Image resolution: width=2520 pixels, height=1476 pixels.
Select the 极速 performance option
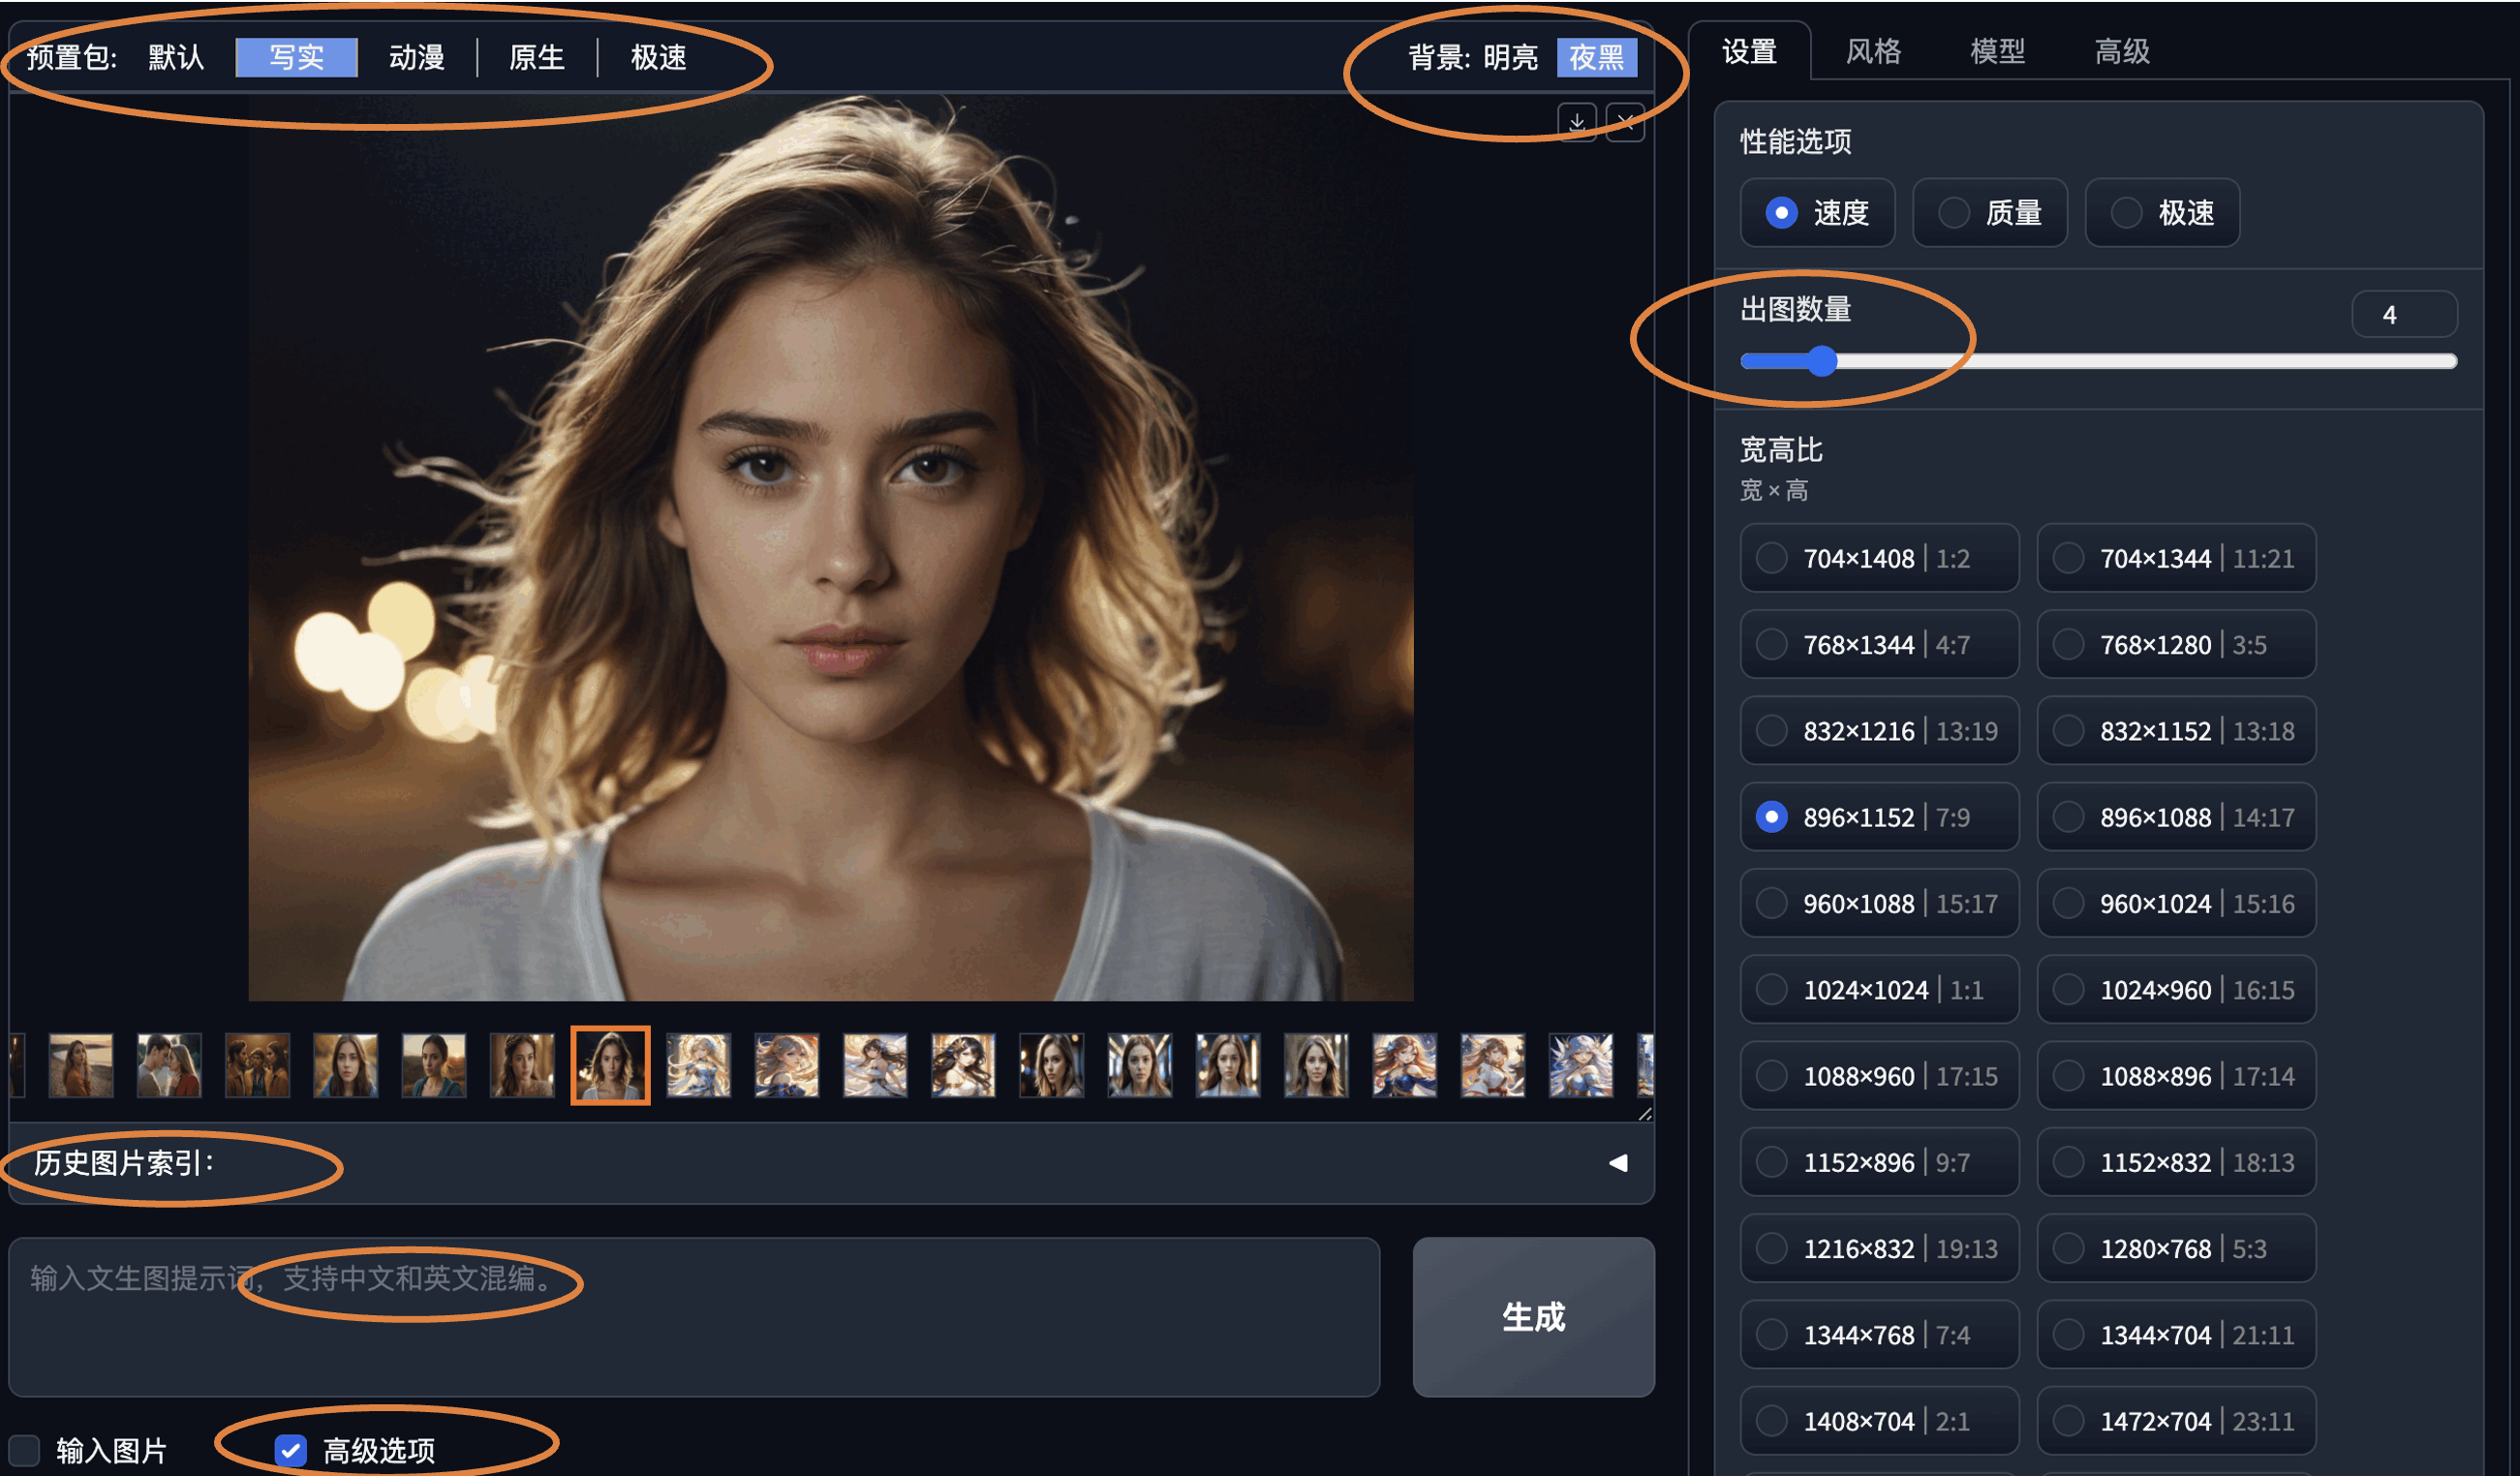point(2162,213)
